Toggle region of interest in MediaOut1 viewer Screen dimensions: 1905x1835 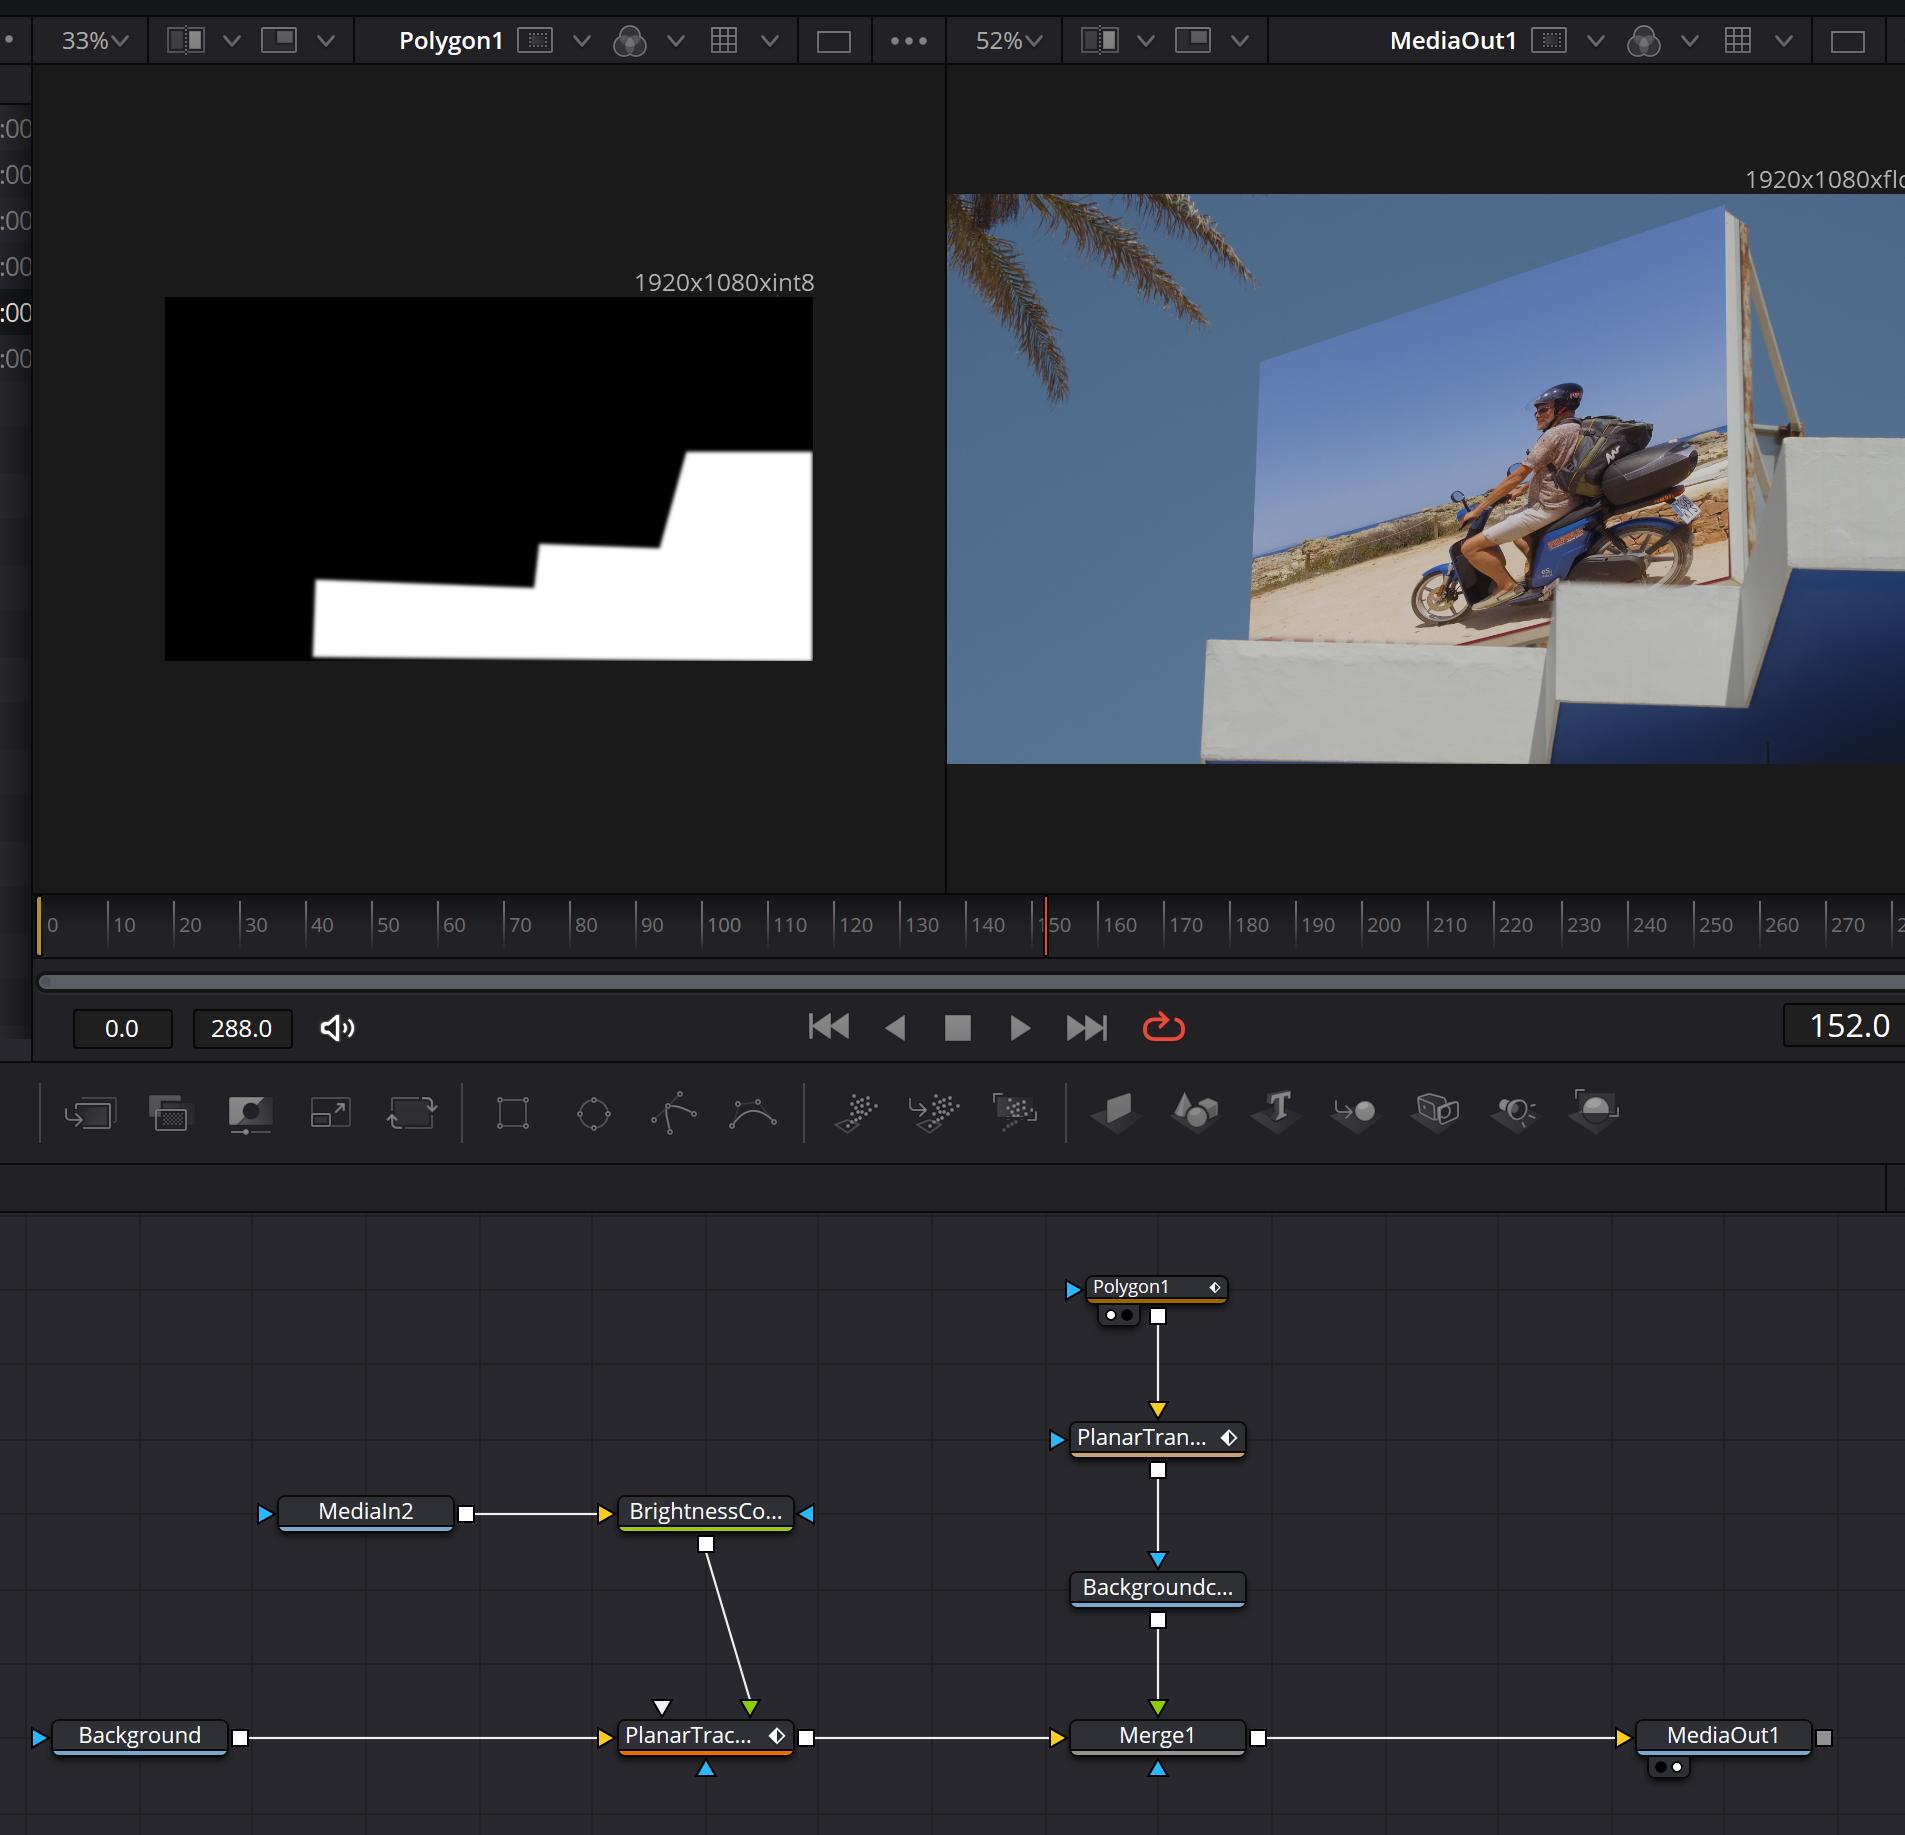pos(1549,40)
